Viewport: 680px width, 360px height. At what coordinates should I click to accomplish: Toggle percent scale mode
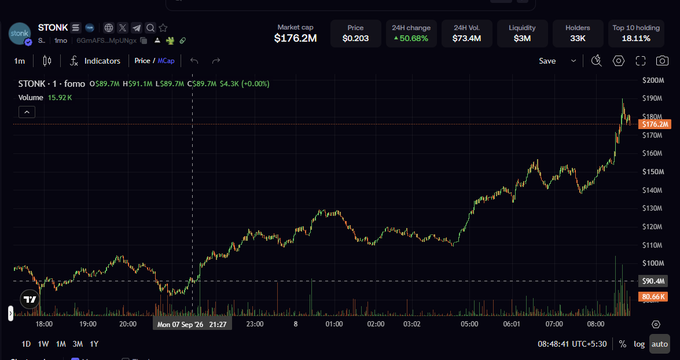tap(623, 344)
